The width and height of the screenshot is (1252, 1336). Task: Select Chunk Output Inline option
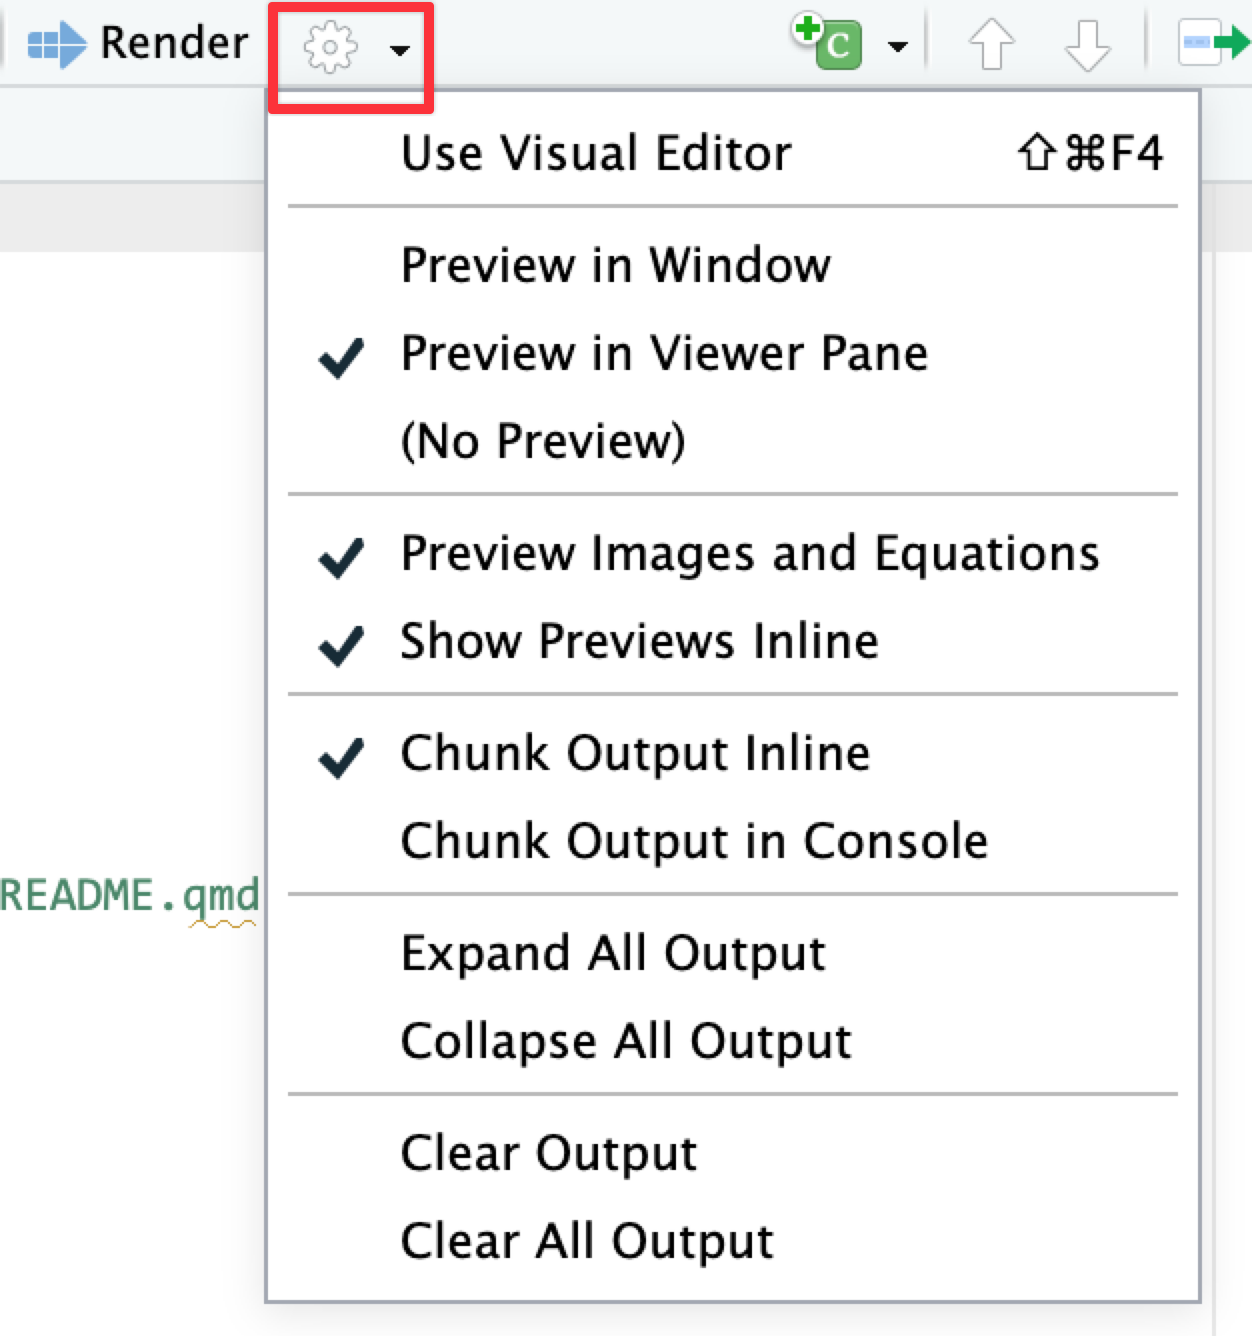[x=635, y=754]
